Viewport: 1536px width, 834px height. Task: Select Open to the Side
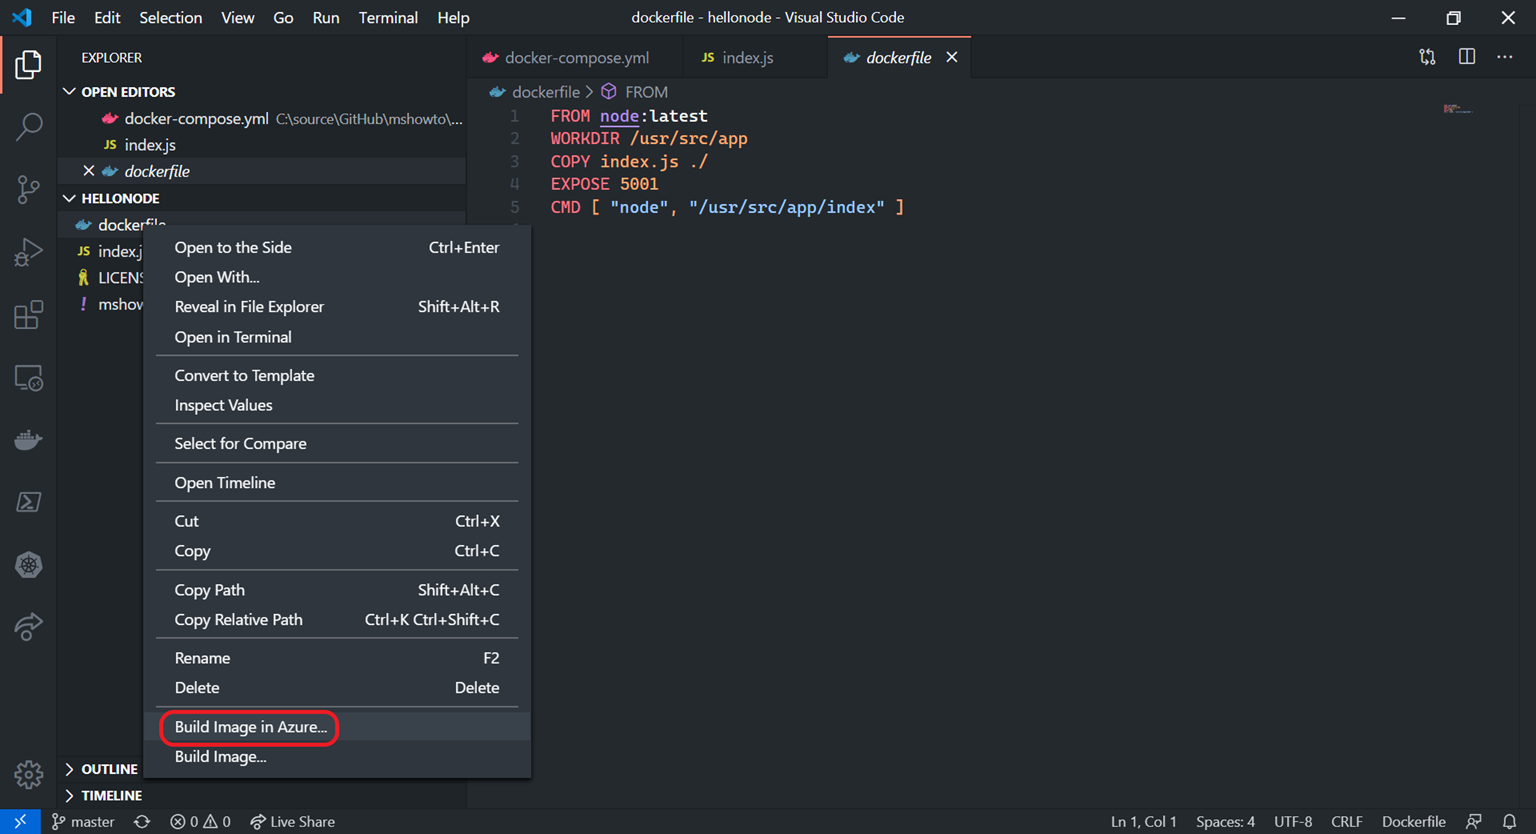click(337, 247)
